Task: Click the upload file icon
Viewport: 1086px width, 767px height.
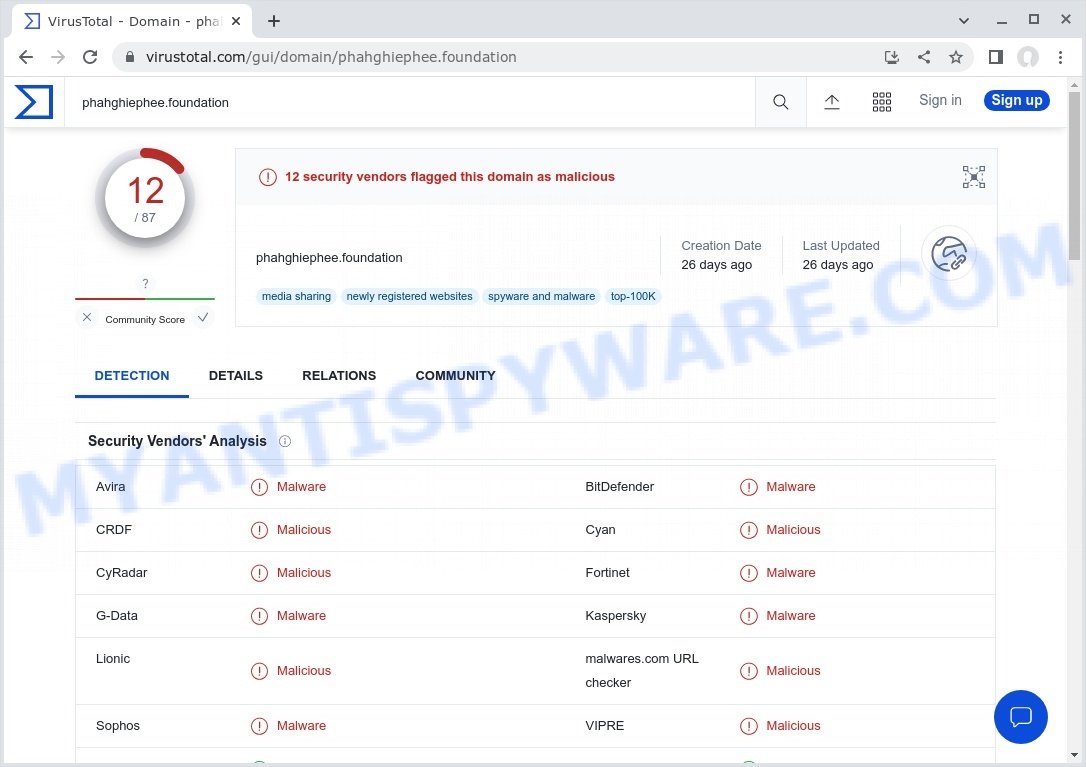Action: (832, 102)
